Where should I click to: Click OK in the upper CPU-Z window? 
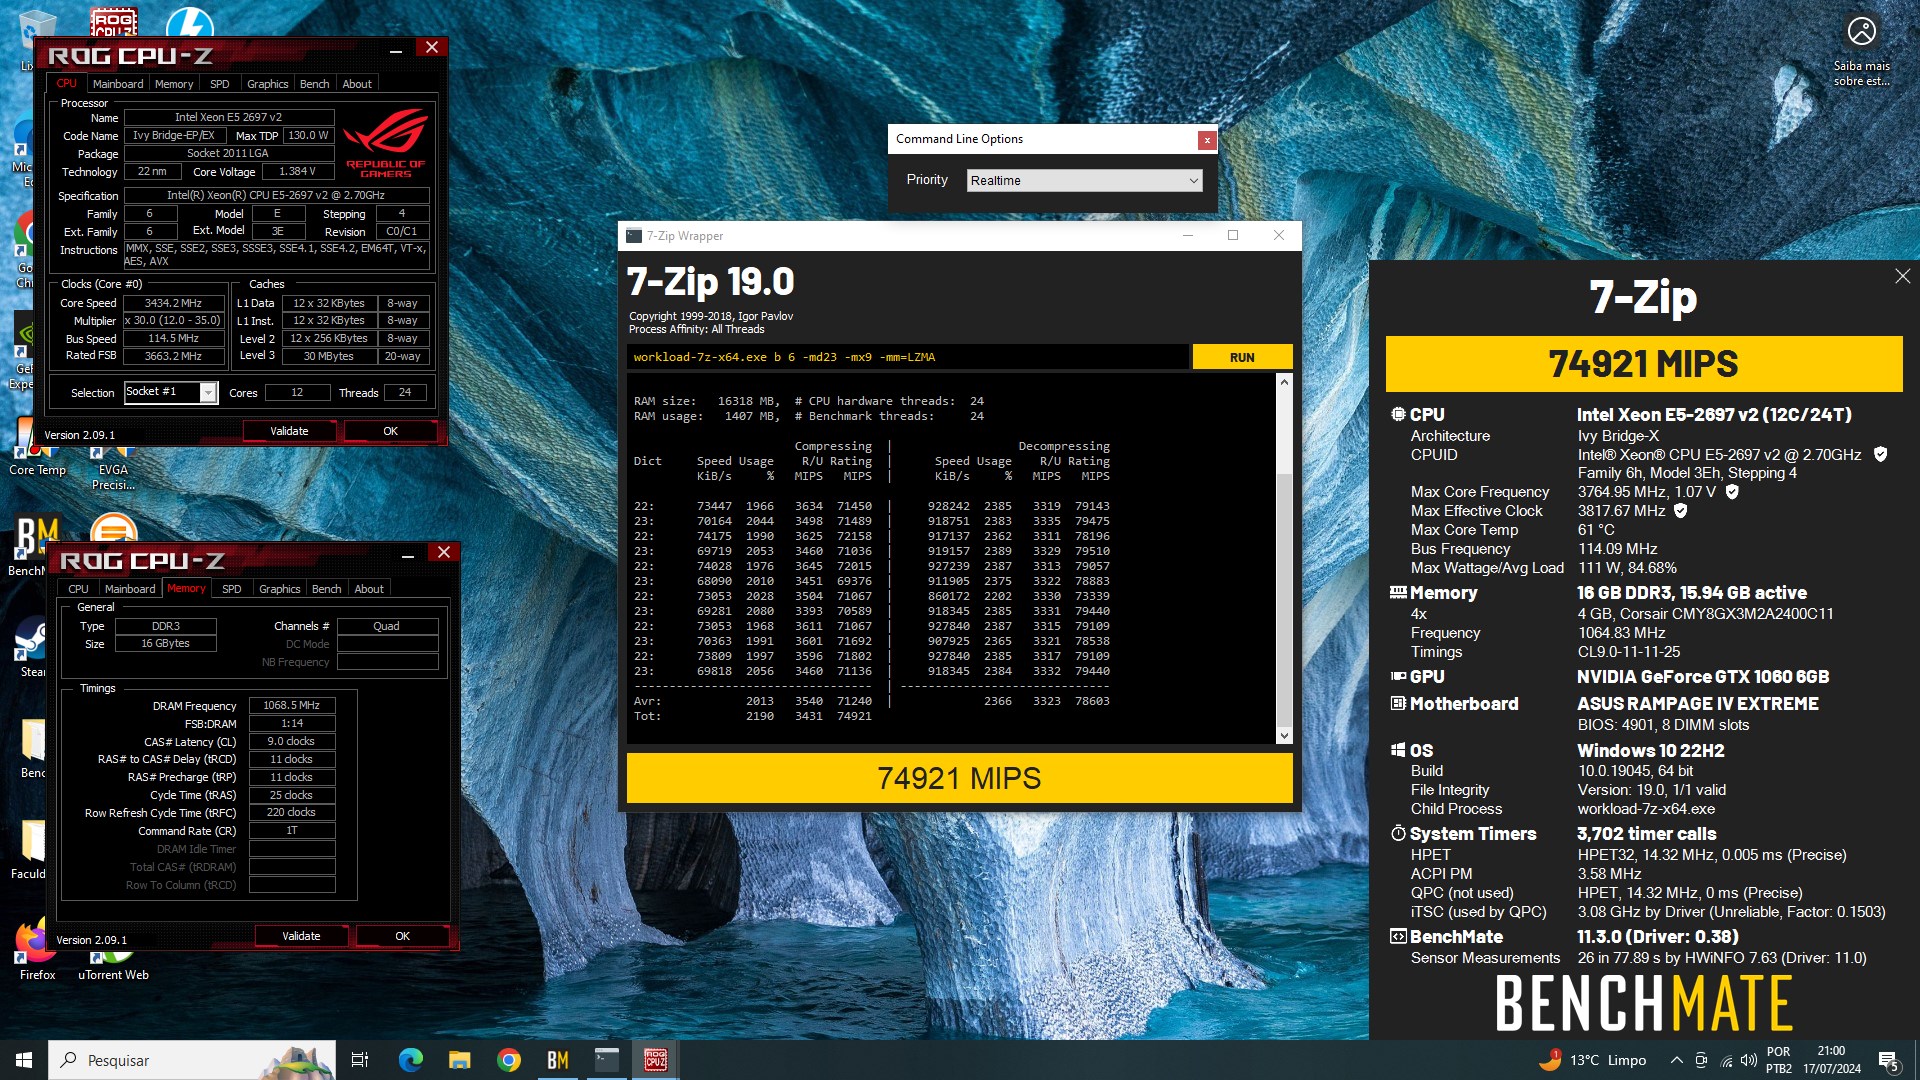[x=390, y=431]
